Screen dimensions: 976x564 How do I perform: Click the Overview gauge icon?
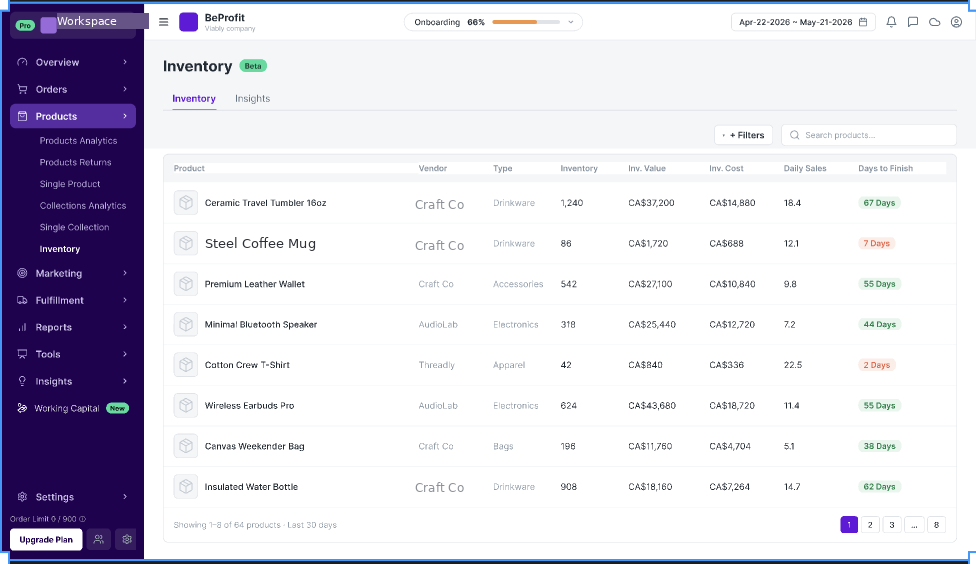22,62
